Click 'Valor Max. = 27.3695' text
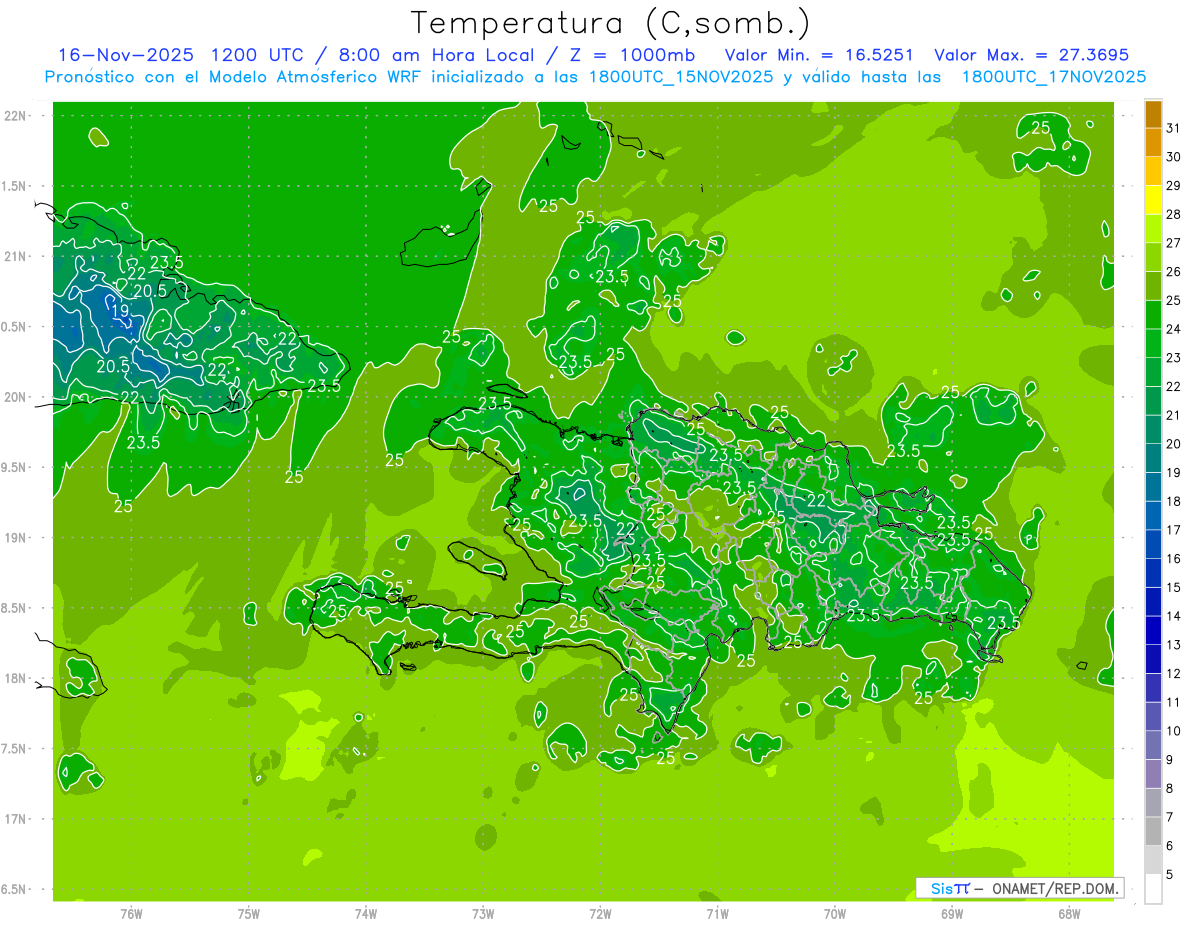Screen dimensions: 1200x927 [x=1031, y=55]
